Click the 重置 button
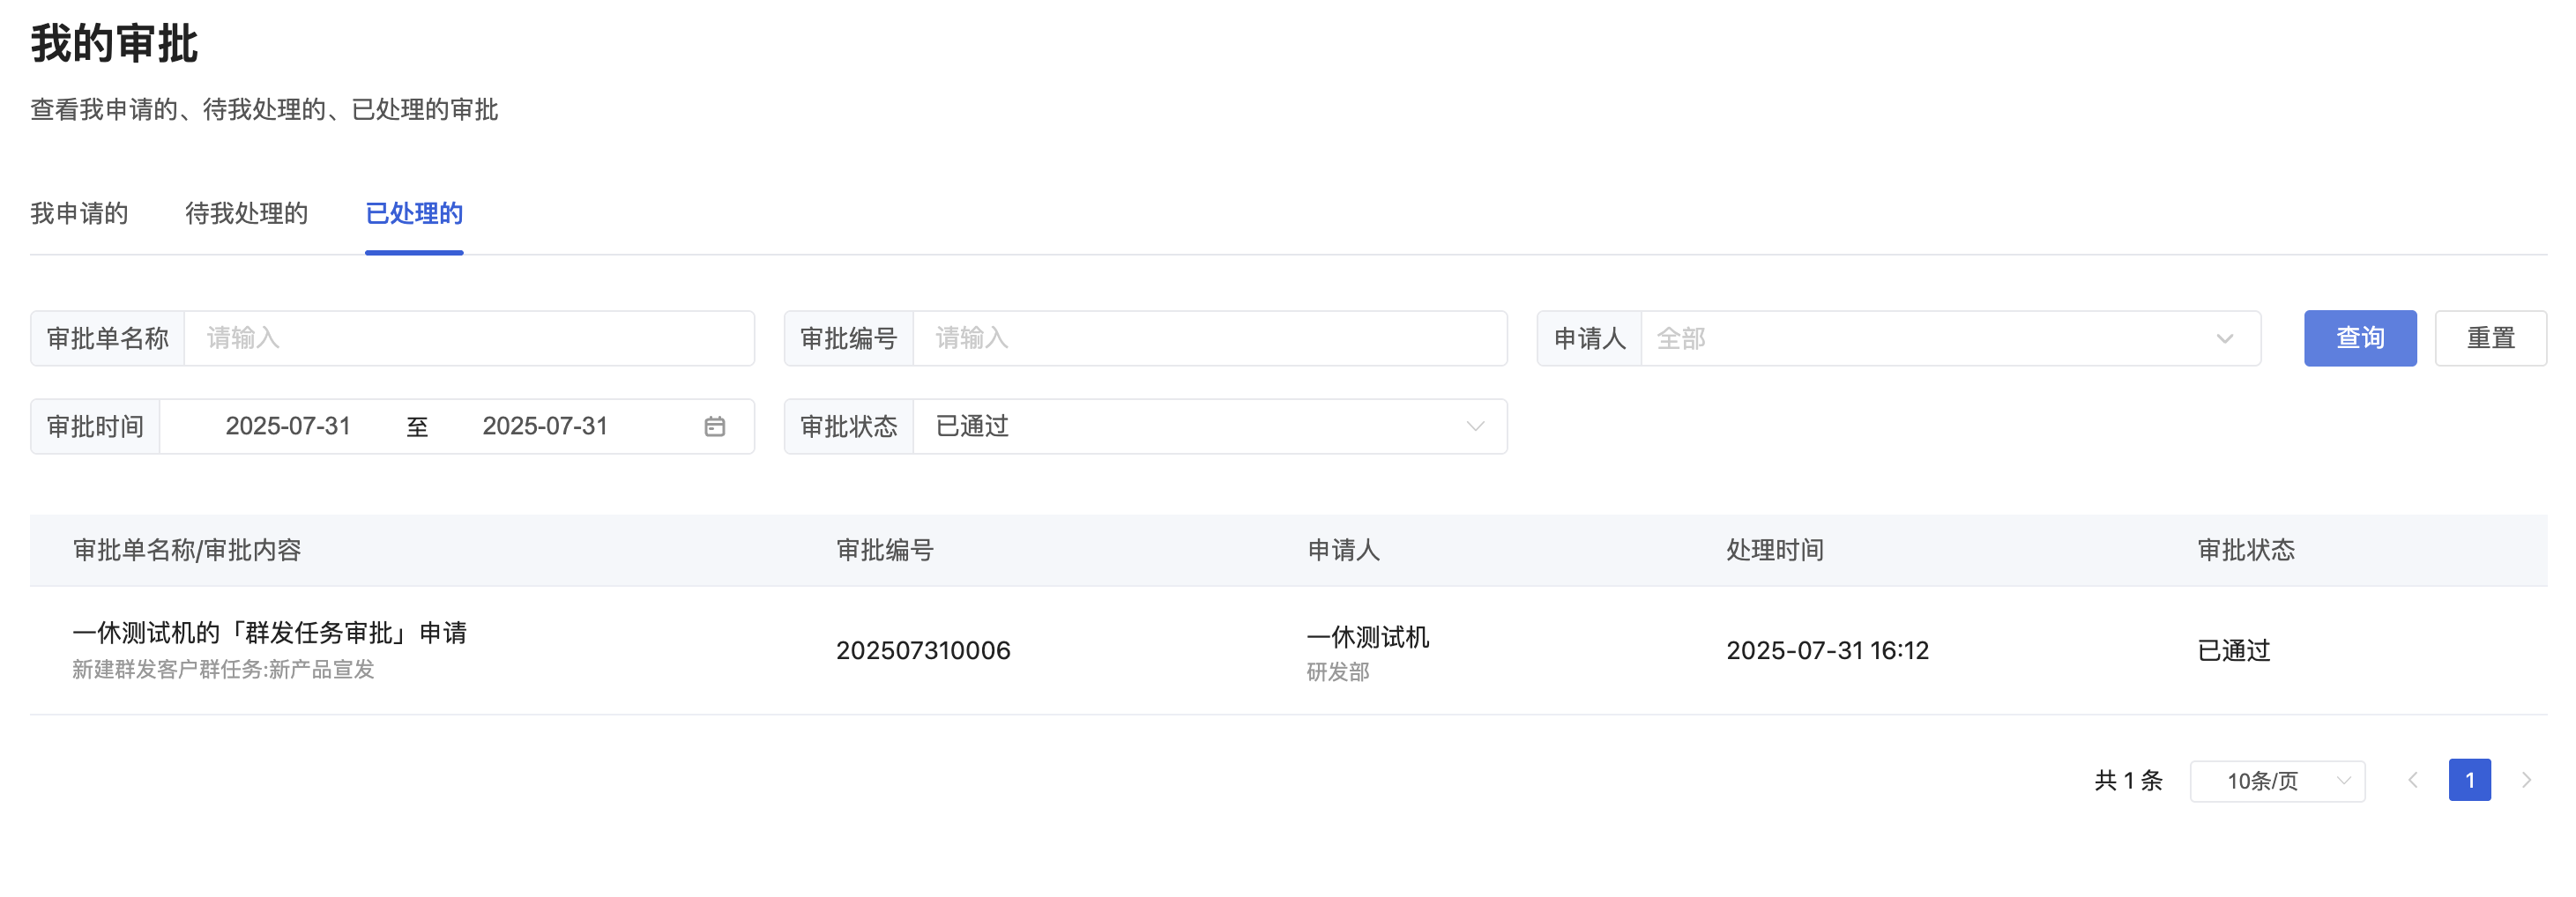Screen dimensions: 2576x897 (2490, 338)
